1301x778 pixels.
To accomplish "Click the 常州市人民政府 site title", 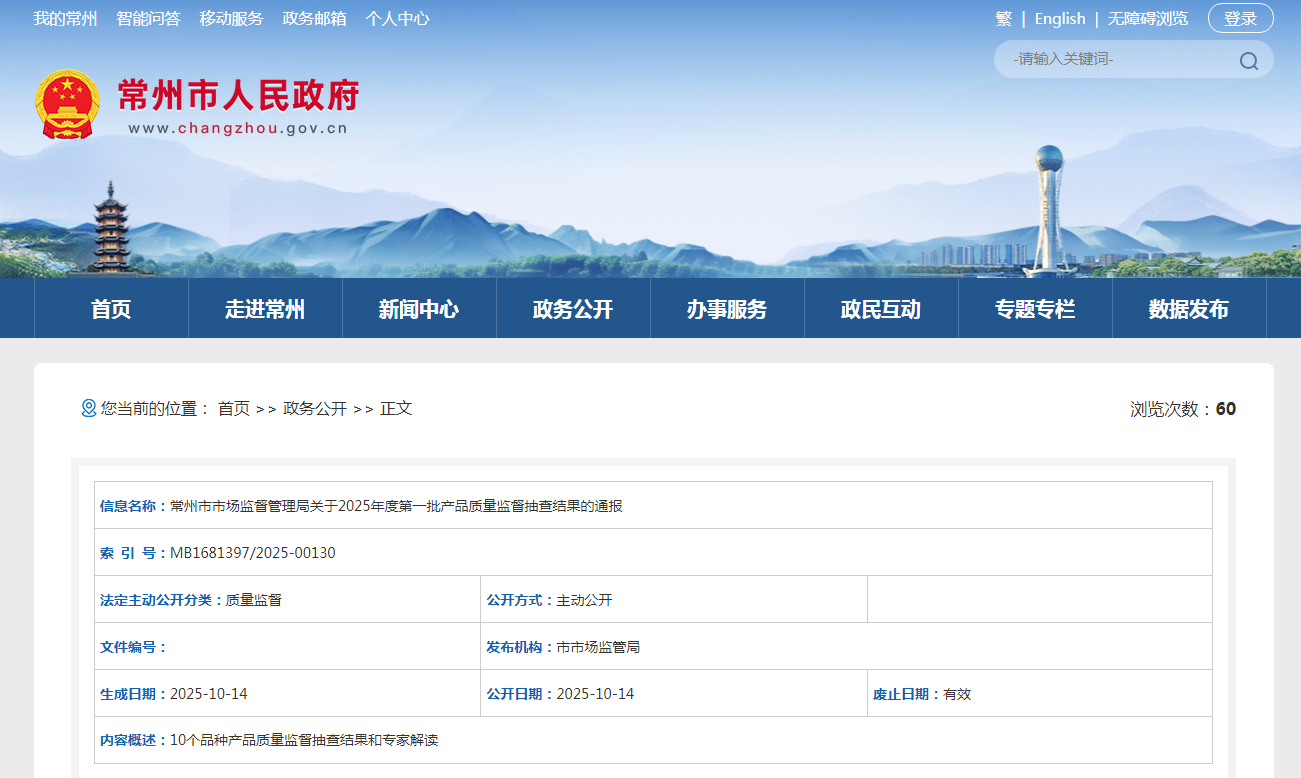I will point(238,95).
